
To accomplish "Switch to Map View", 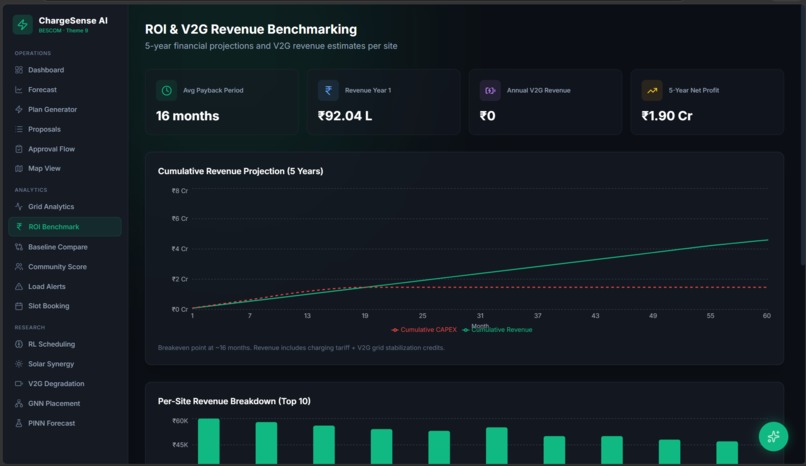I will 65,169.
